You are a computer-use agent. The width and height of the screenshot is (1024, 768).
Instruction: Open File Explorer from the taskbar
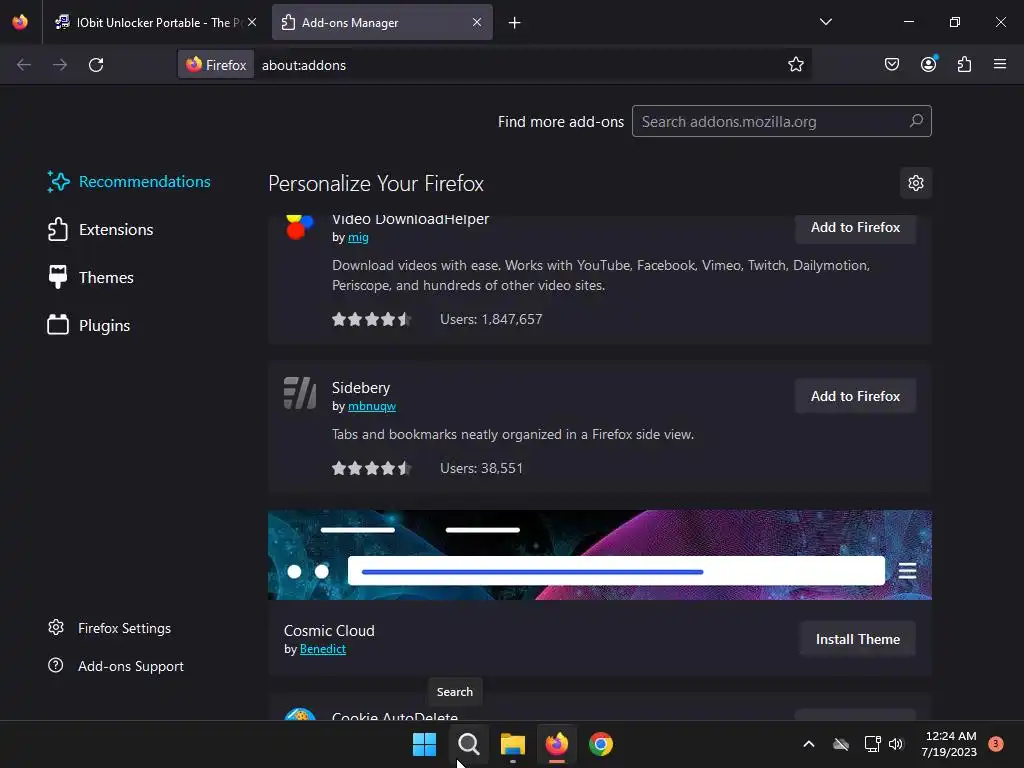click(x=513, y=744)
